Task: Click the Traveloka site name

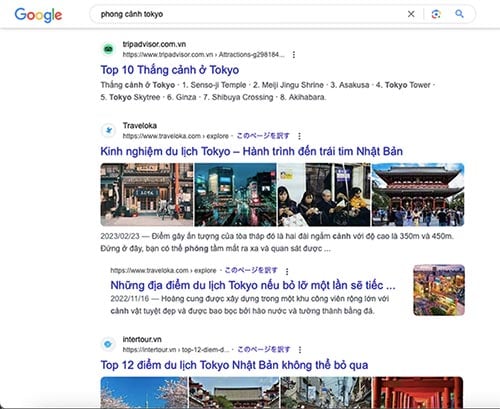Action: coord(140,126)
